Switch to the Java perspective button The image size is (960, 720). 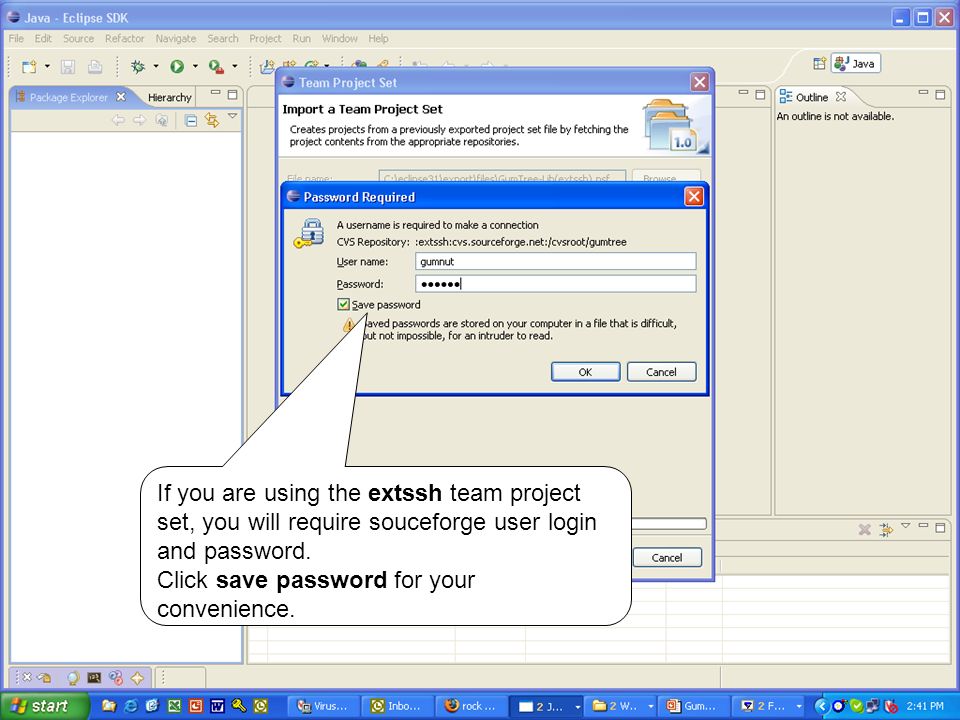[855, 63]
